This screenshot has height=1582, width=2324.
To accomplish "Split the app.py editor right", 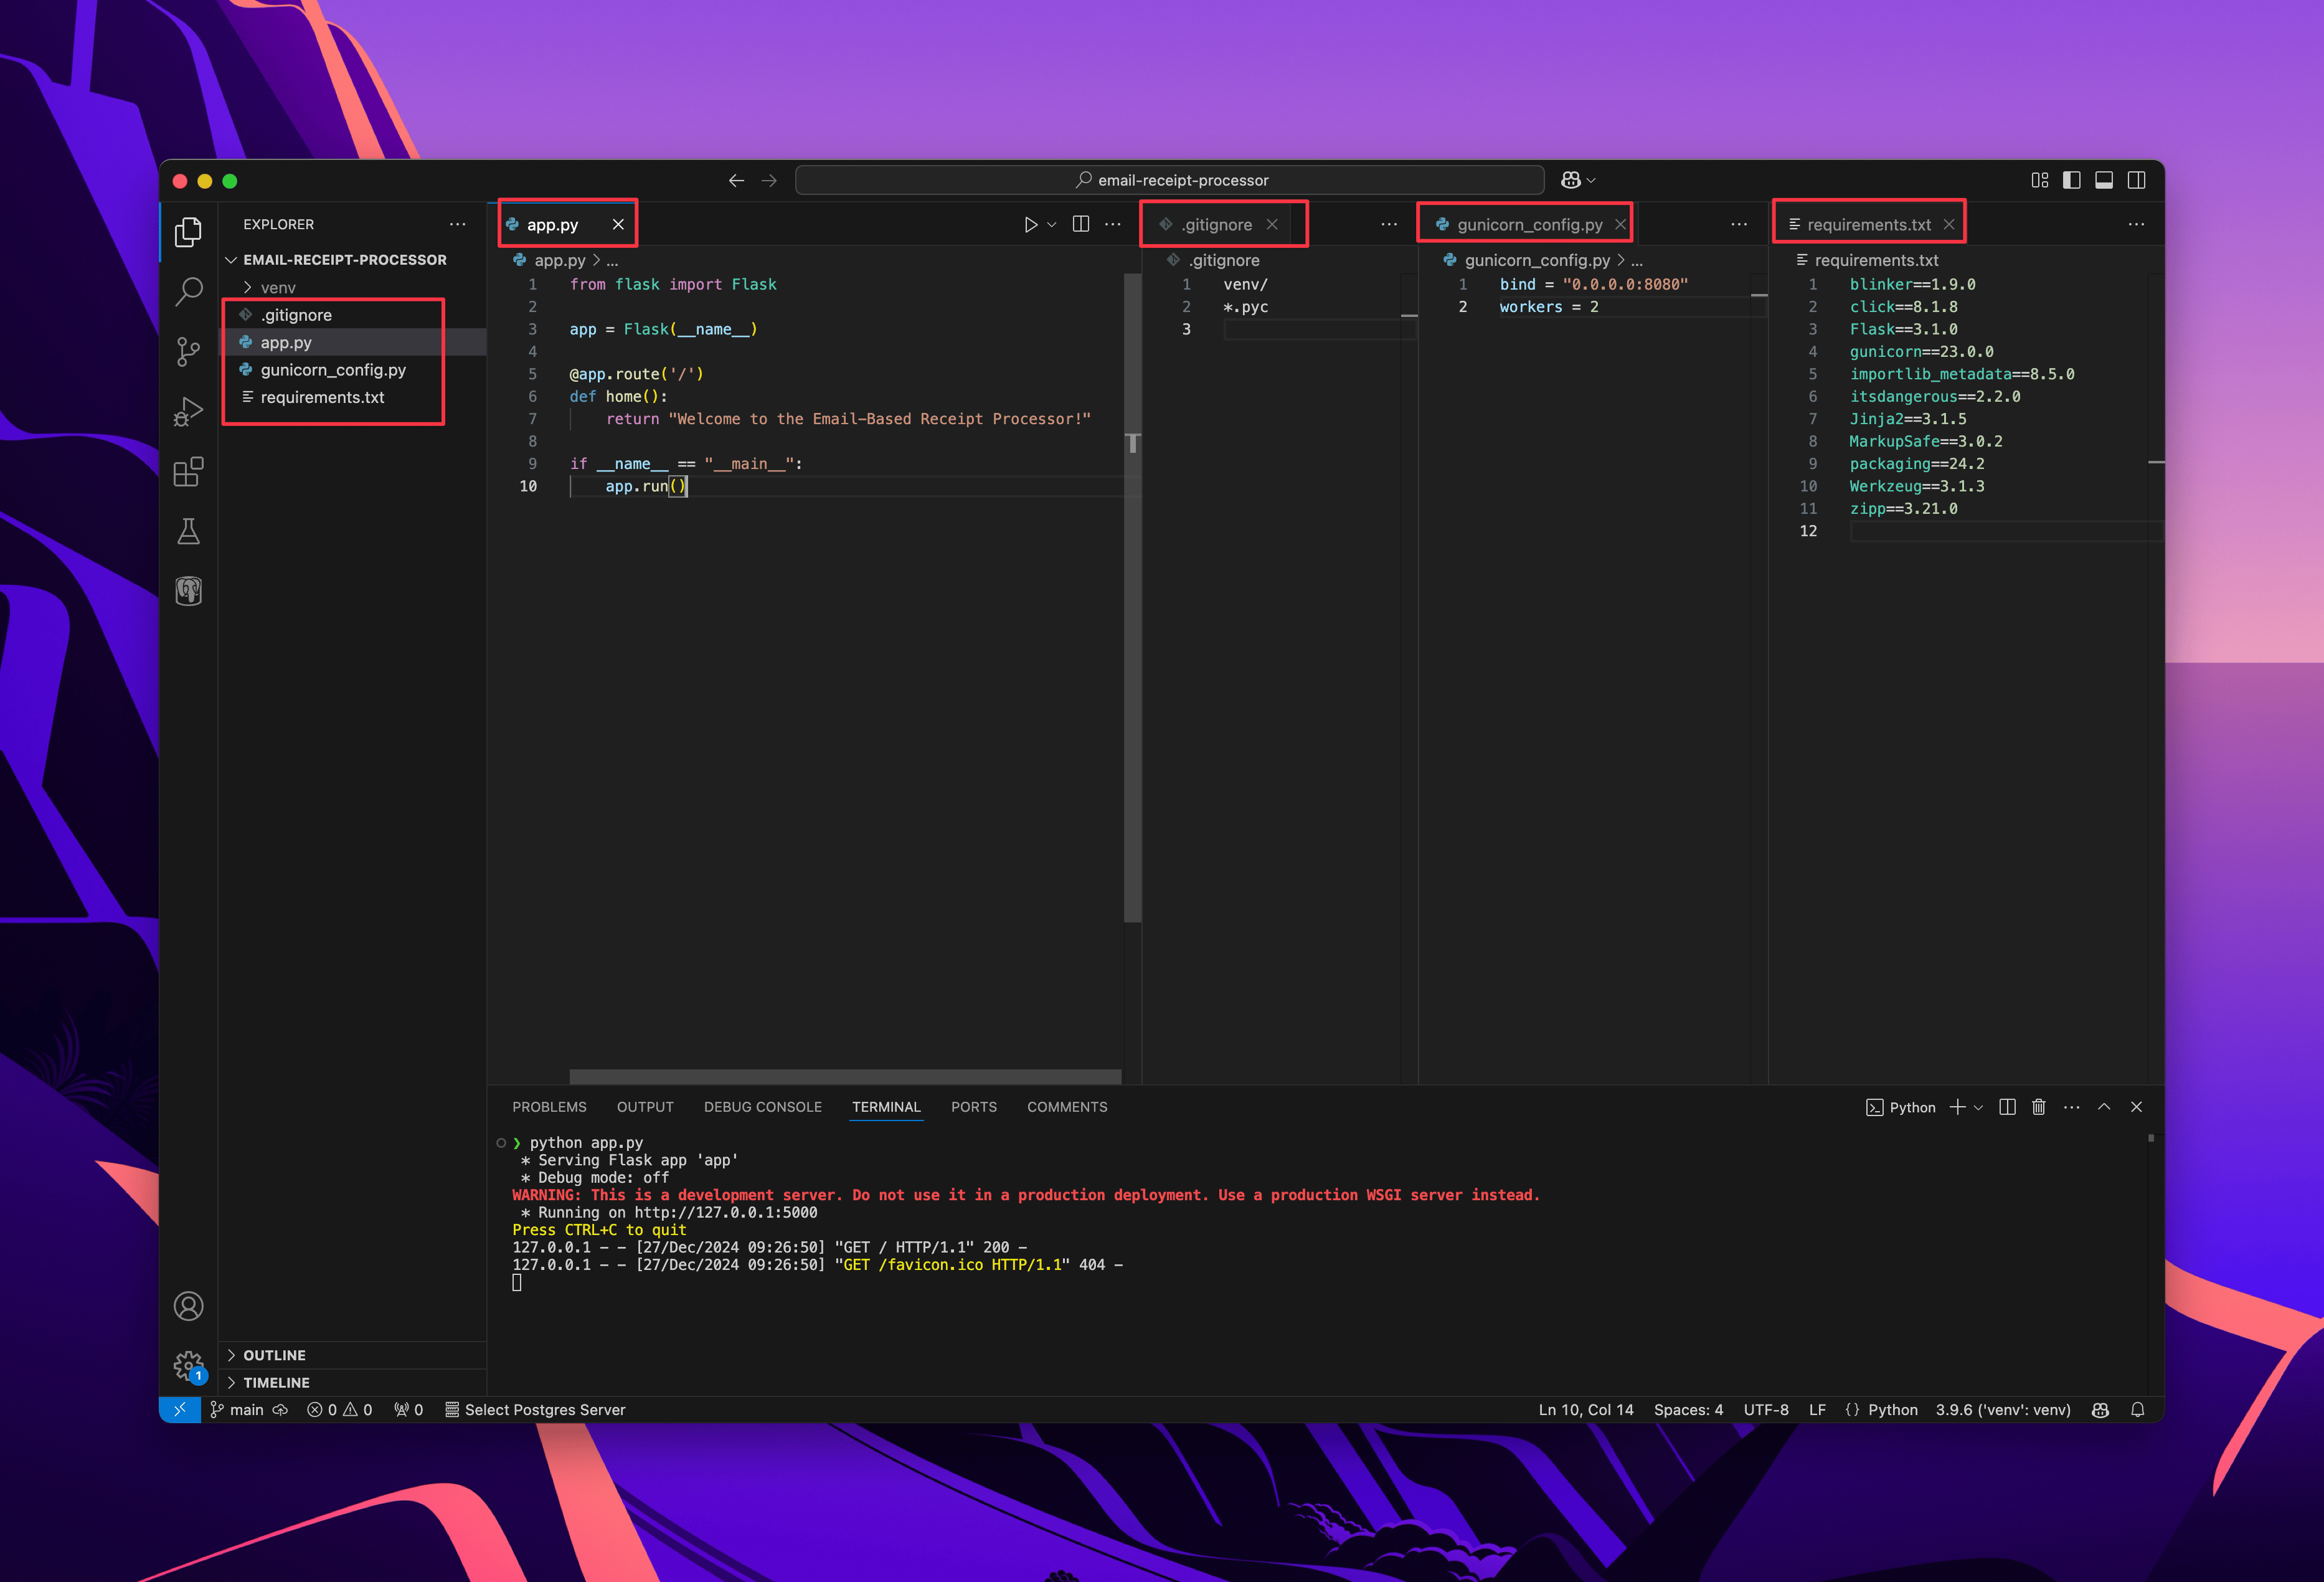I will pyautogui.click(x=1080, y=224).
